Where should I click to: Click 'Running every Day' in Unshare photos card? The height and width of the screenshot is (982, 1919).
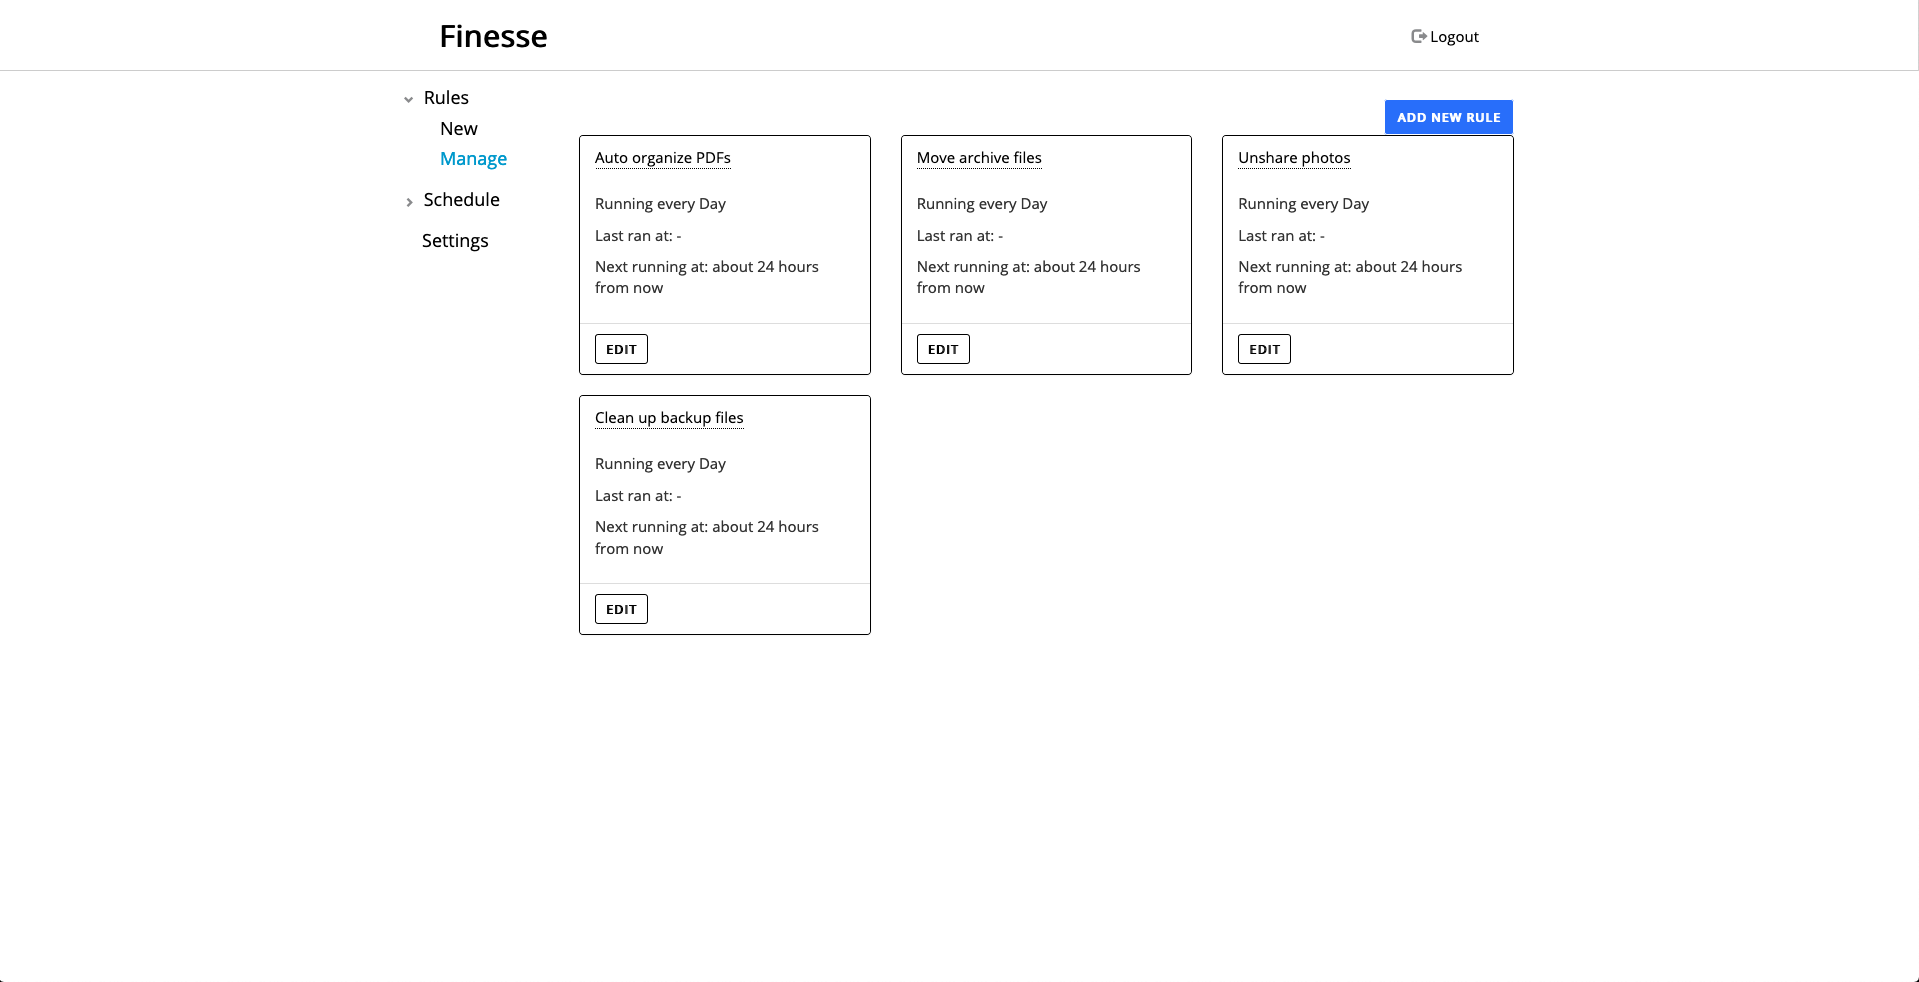click(x=1303, y=204)
